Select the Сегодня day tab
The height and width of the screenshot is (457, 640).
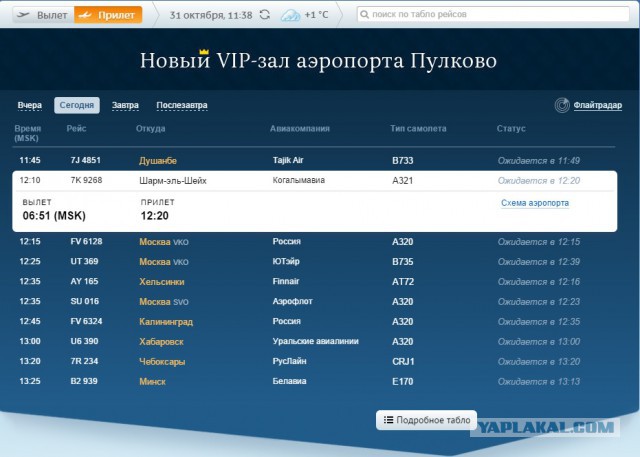point(77,105)
